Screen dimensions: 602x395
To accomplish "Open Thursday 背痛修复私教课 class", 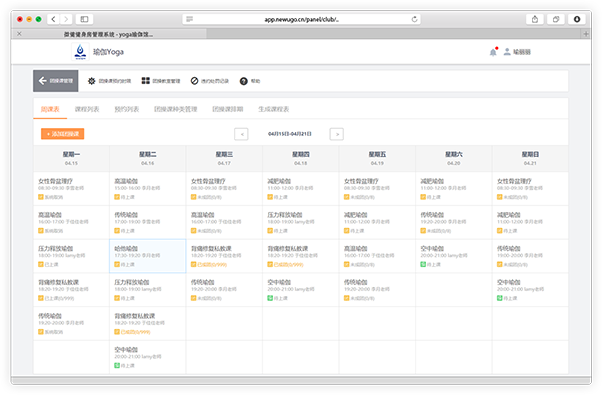I will tap(301, 256).
